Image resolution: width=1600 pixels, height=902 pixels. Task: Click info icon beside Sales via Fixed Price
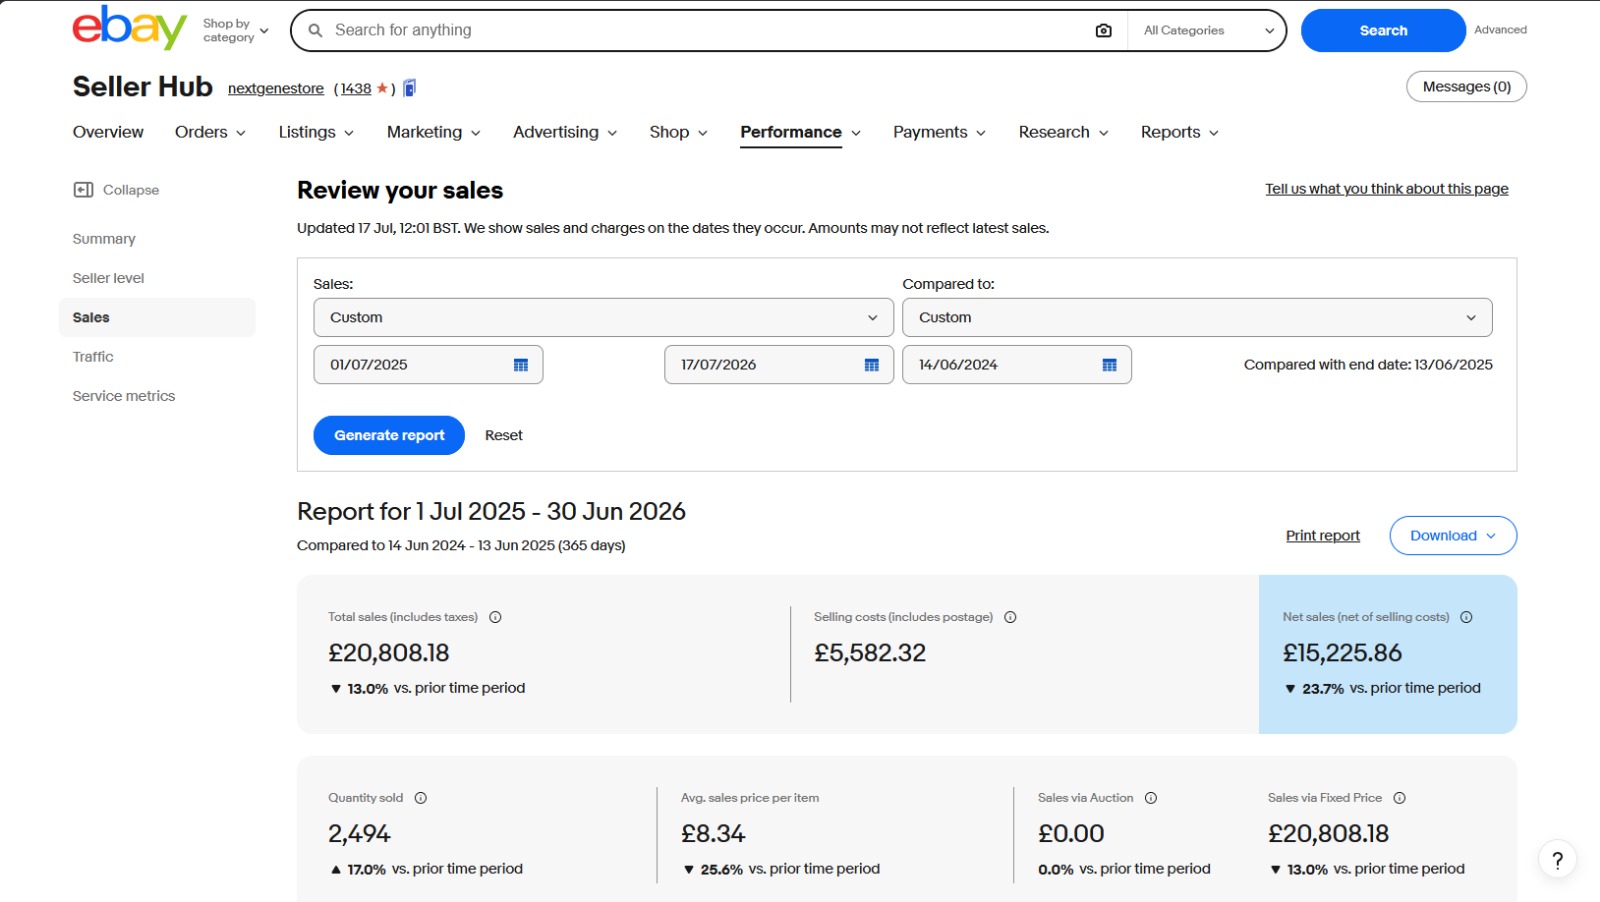tap(1399, 798)
